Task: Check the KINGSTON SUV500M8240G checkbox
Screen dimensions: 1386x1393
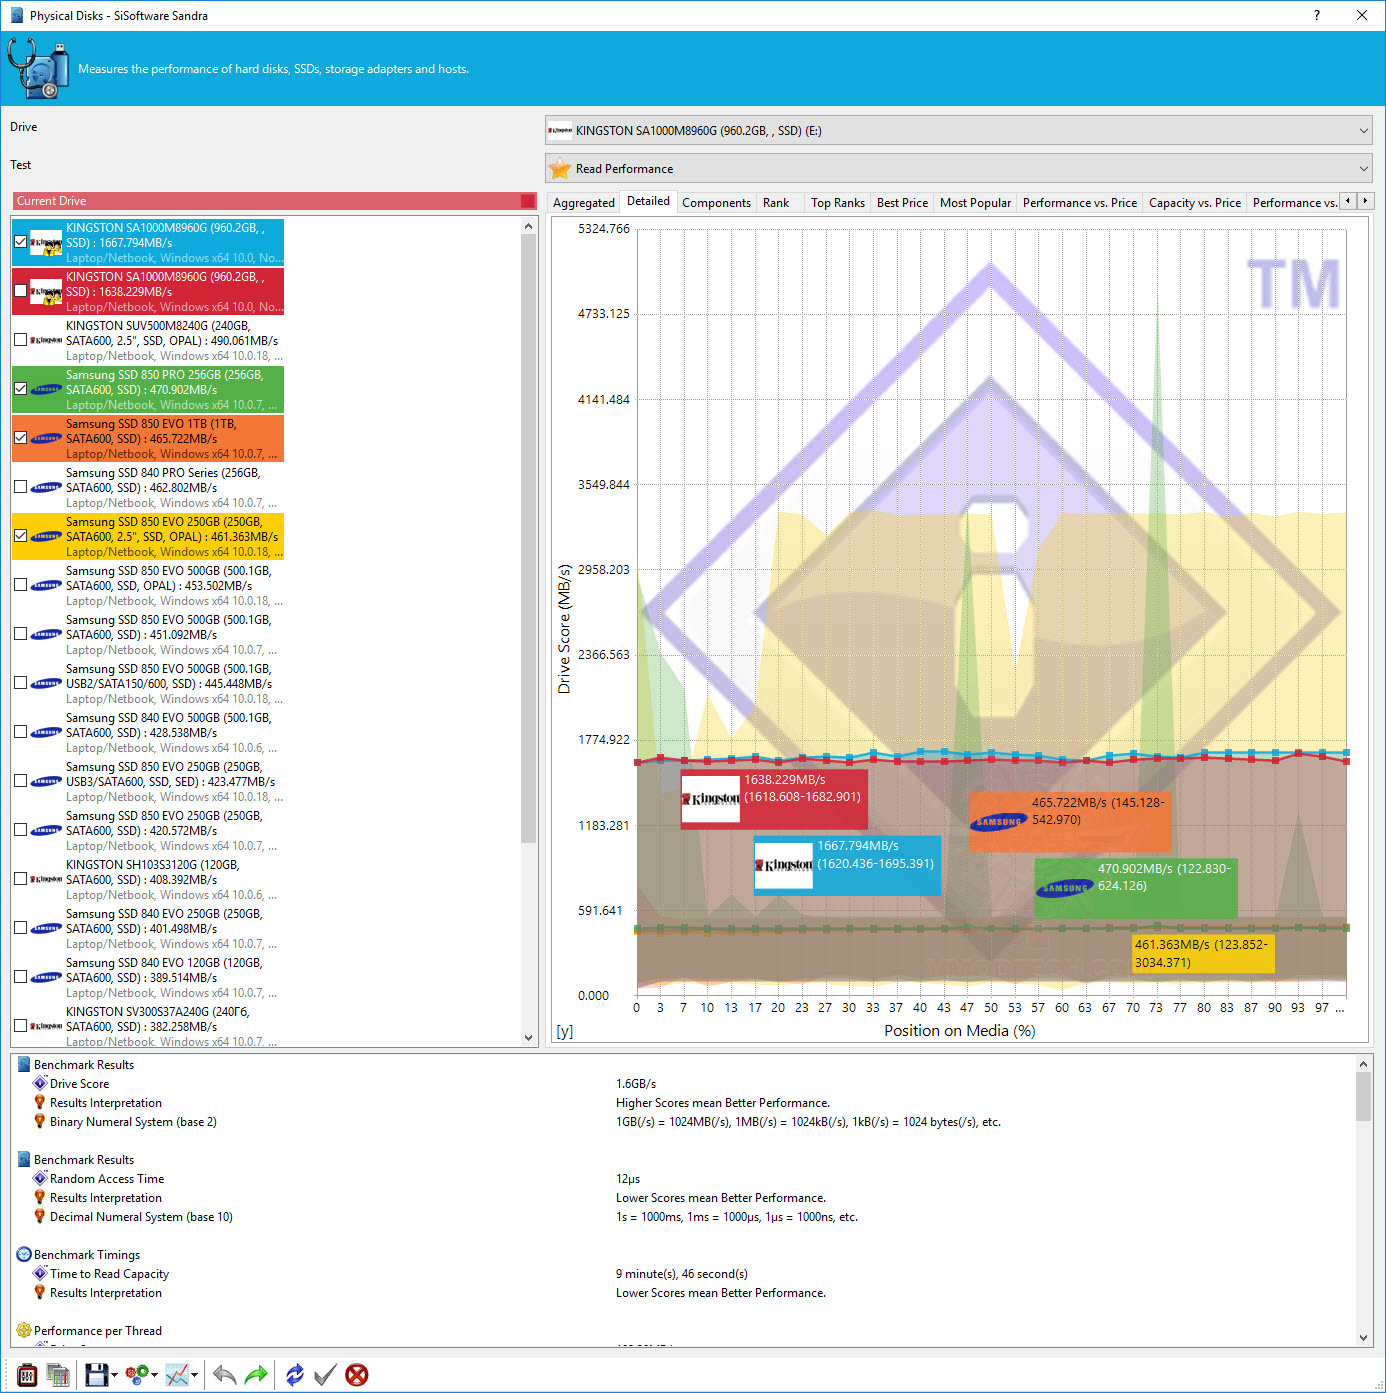Action: 20,340
